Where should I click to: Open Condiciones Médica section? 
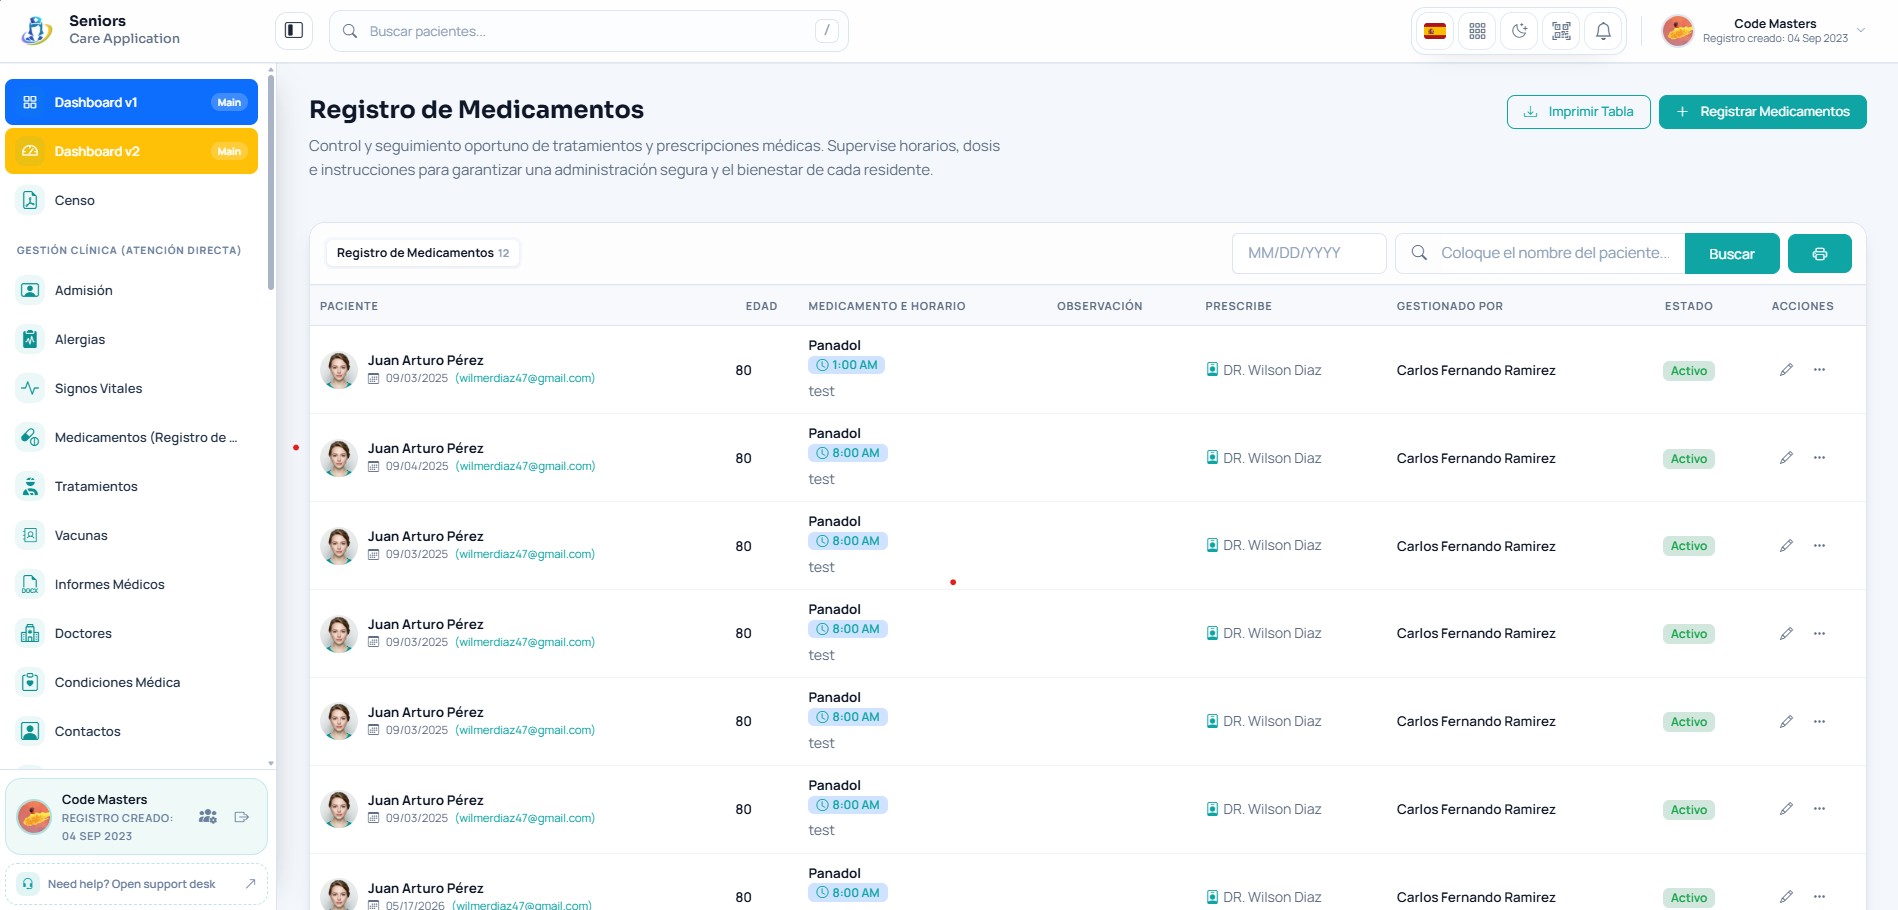pos(131,682)
